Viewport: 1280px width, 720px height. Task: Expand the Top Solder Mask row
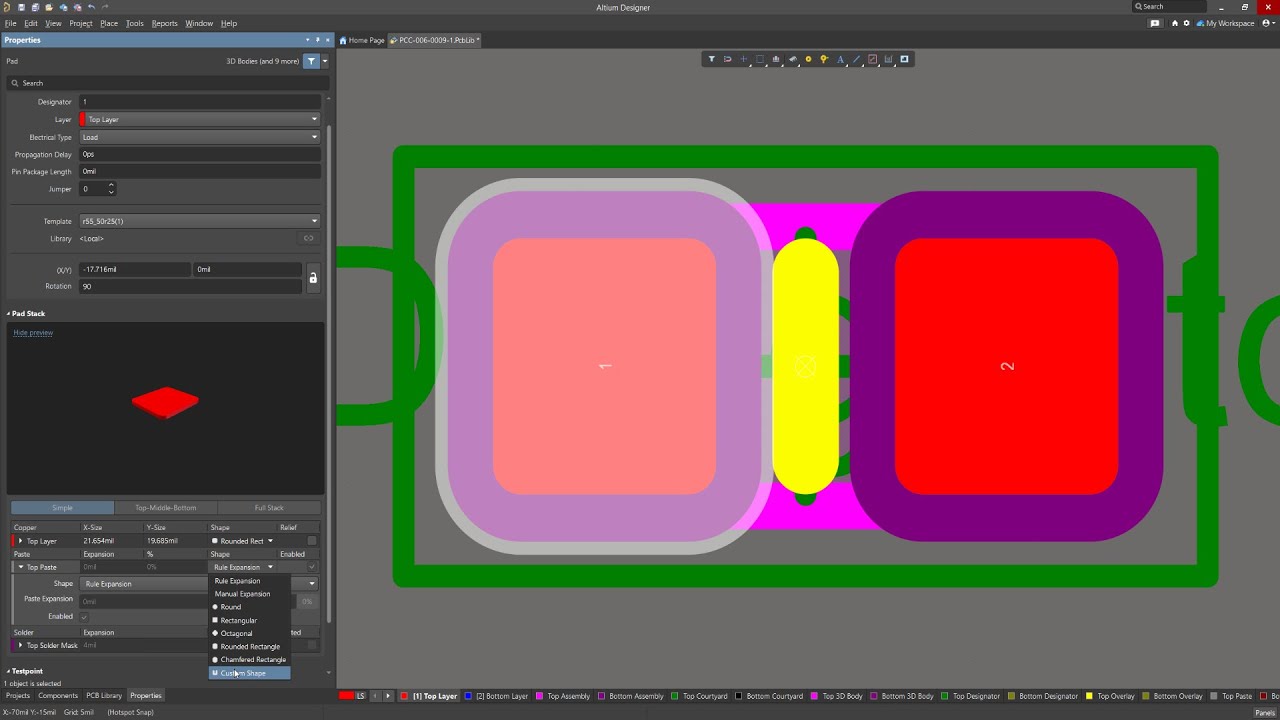coord(20,645)
